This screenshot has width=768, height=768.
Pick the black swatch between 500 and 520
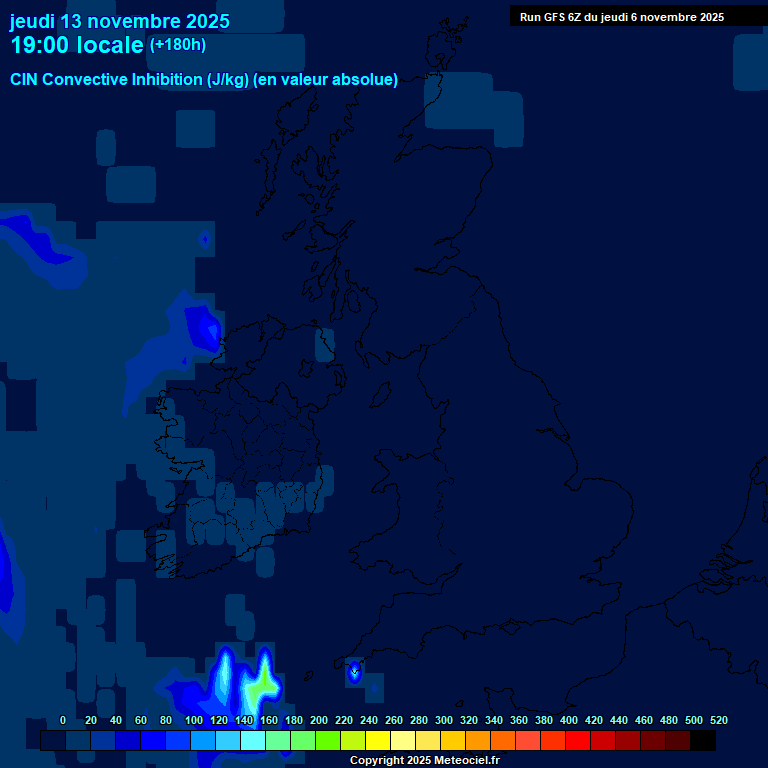pyautogui.click(x=702, y=740)
